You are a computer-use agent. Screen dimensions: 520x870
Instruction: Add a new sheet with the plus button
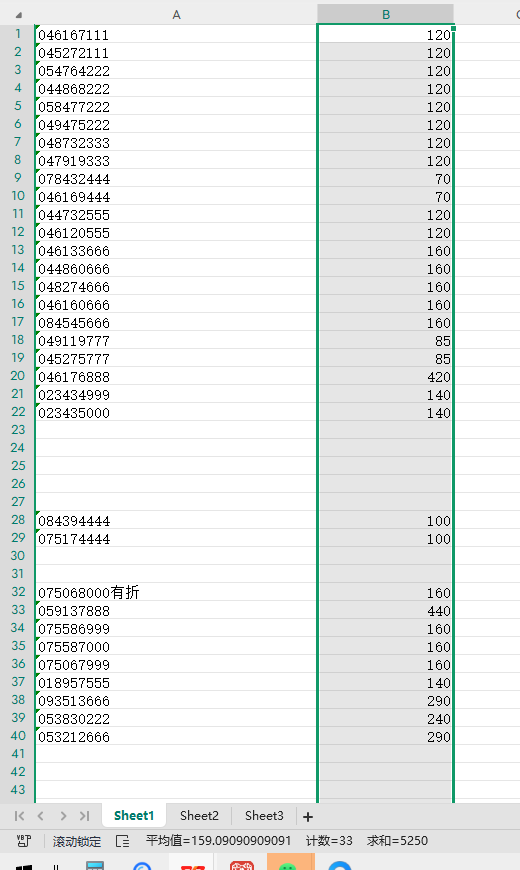click(308, 816)
